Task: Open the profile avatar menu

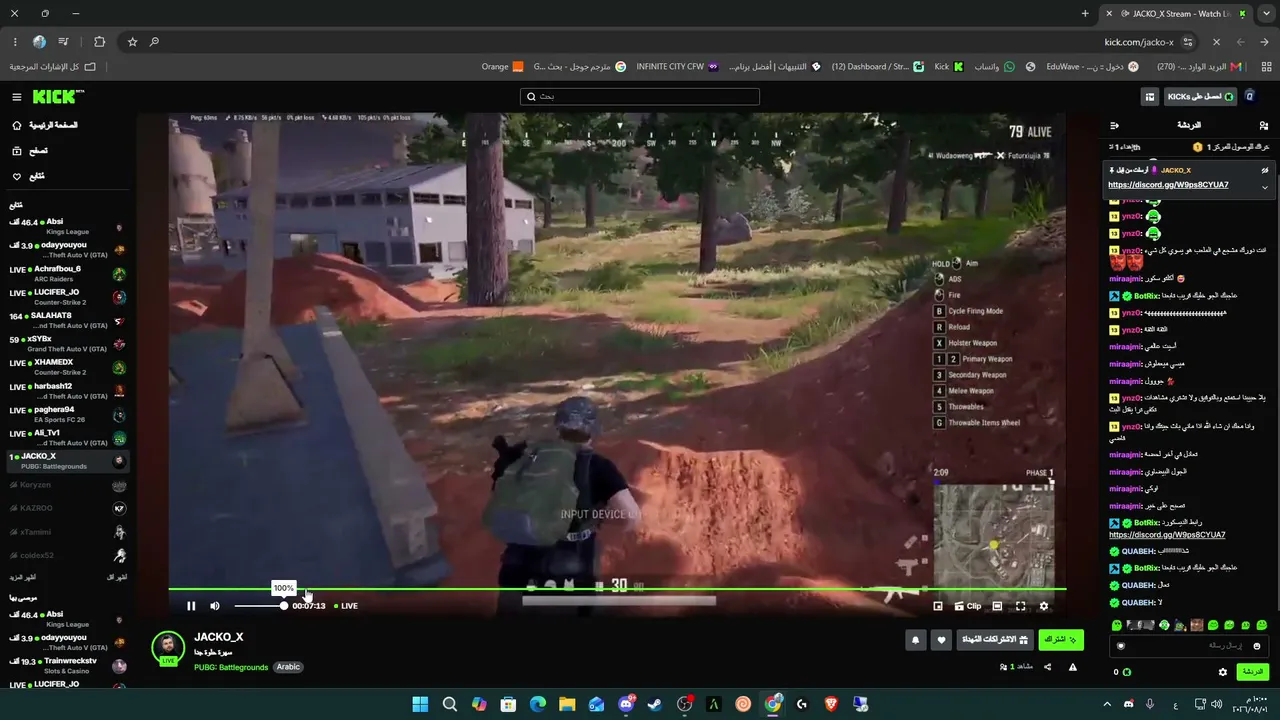Action: tap(1250, 97)
